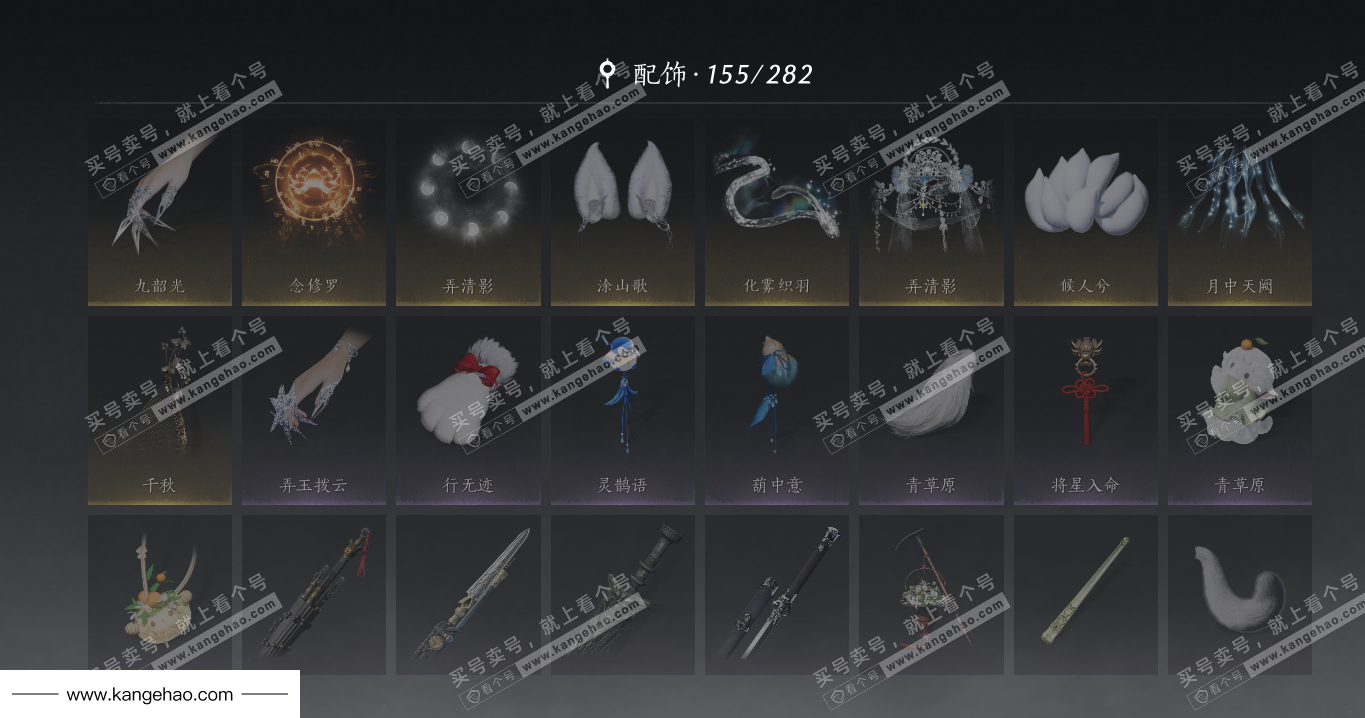
Task: Select the 将星入命 red knot tassel
Action: [x=1086, y=411]
